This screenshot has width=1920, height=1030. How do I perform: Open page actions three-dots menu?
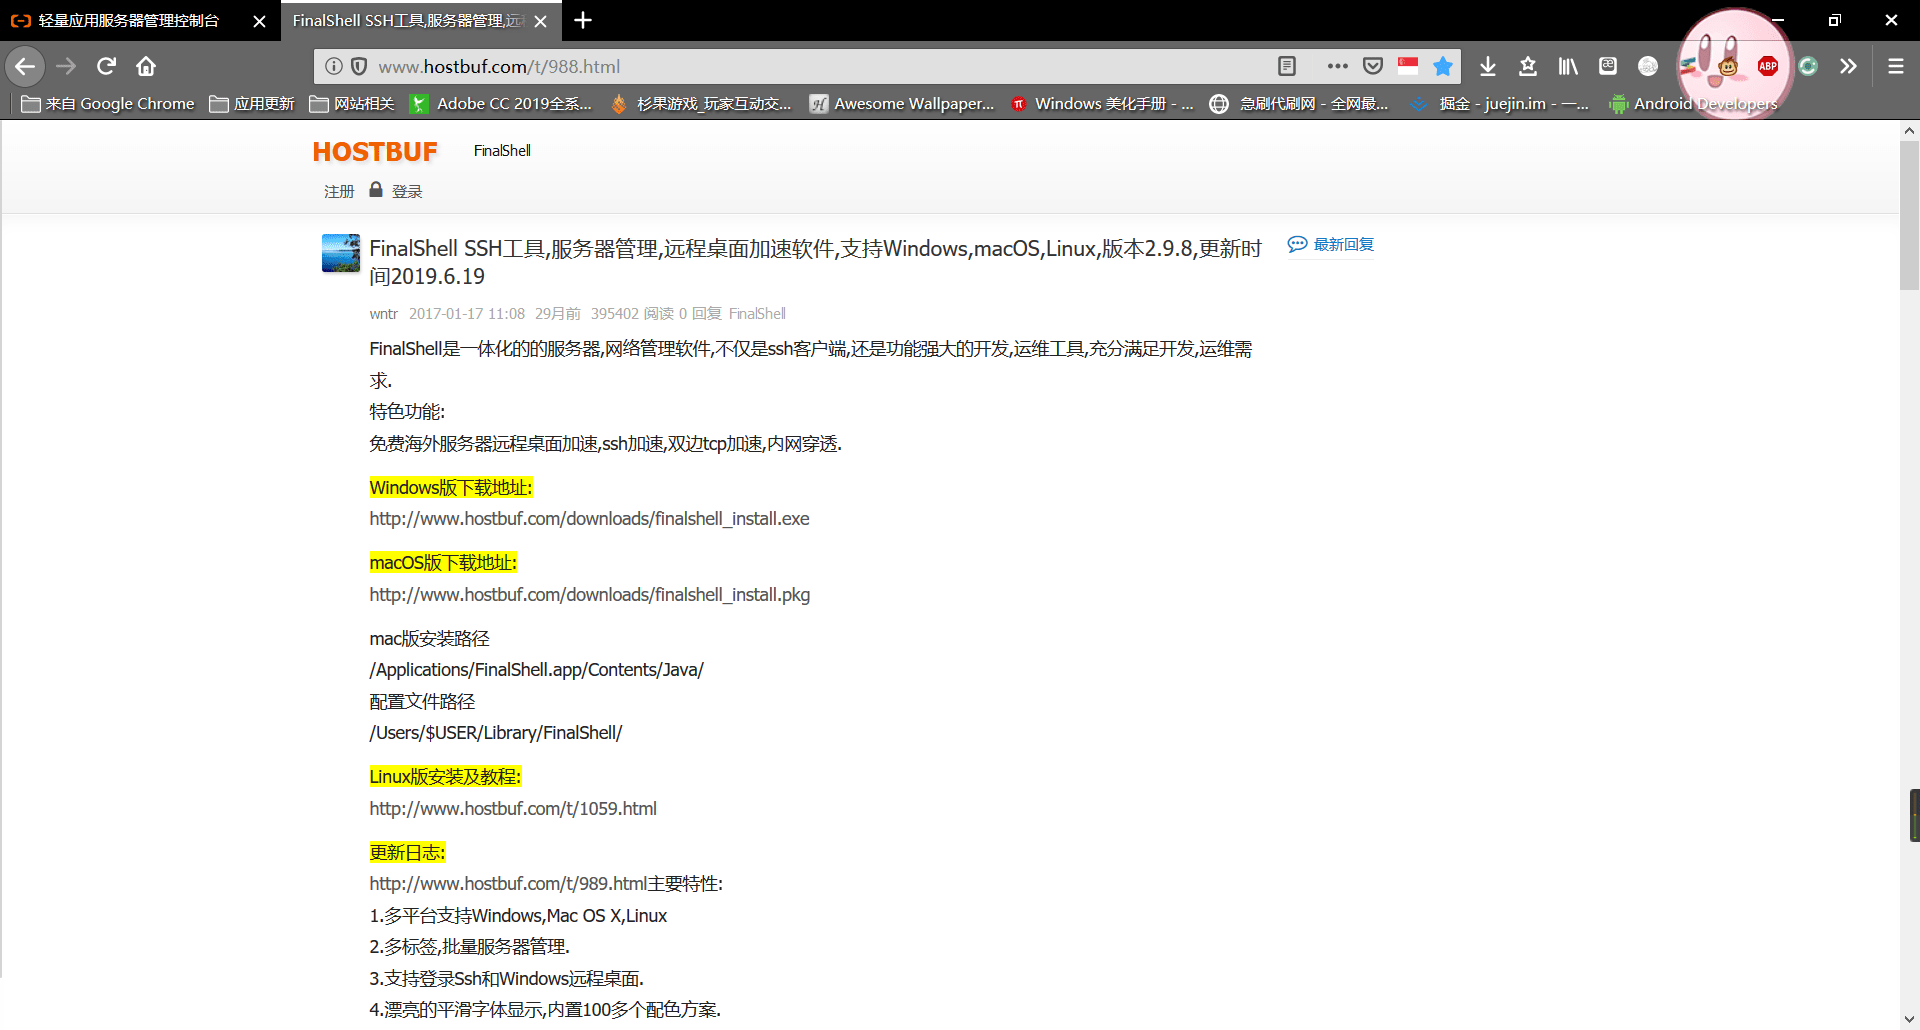click(1337, 66)
